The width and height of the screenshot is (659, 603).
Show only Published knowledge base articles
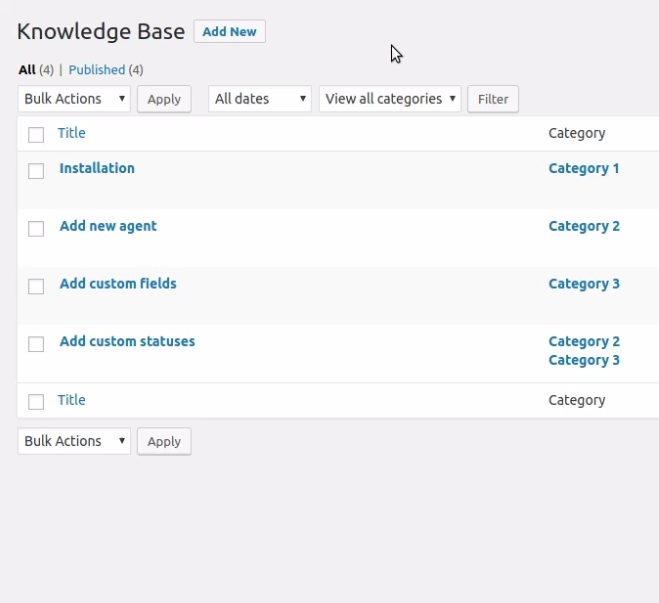click(x=96, y=70)
